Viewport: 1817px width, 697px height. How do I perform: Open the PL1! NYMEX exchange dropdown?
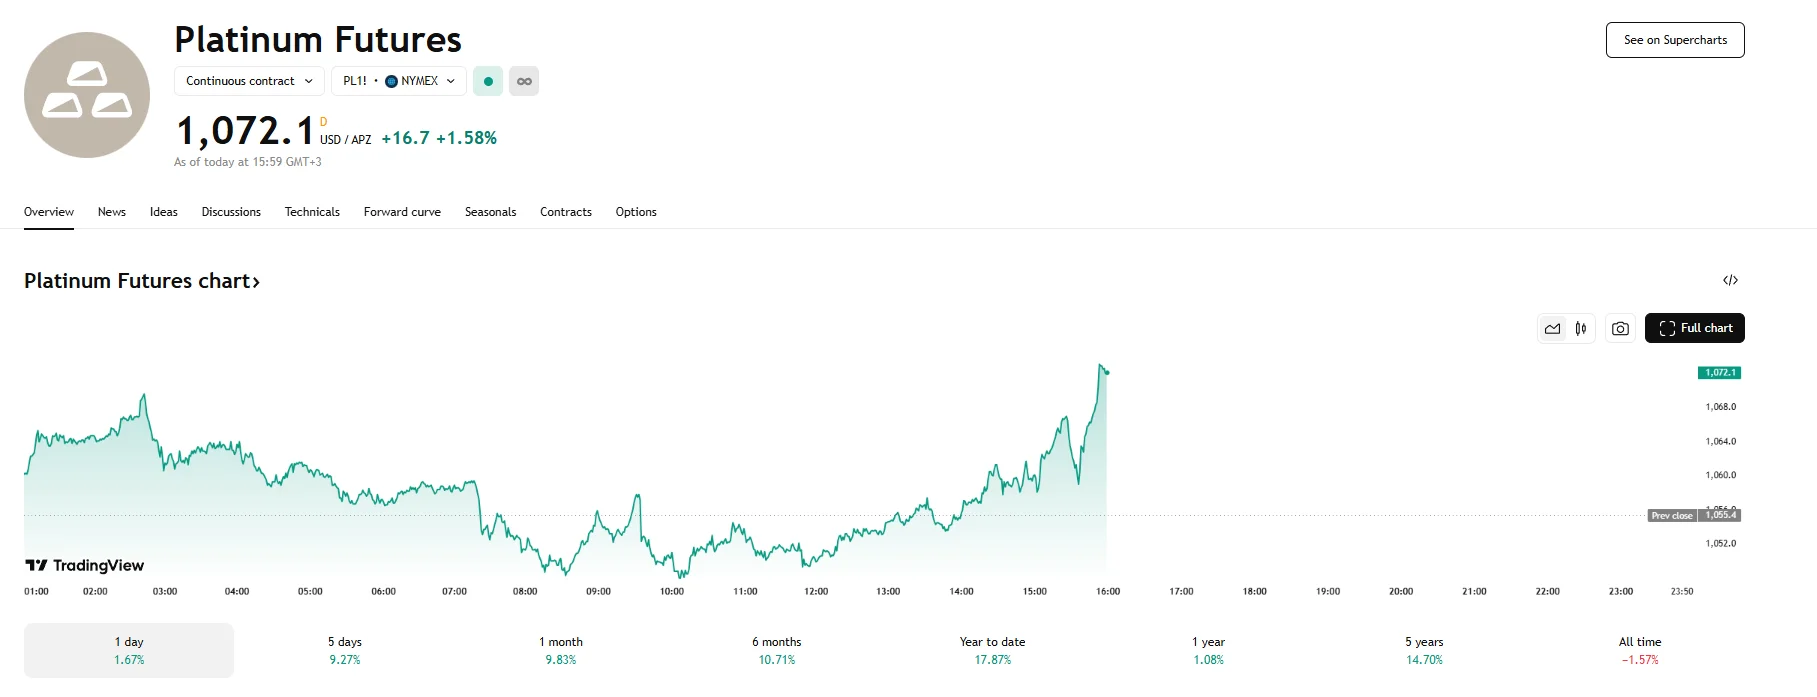coord(399,81)
